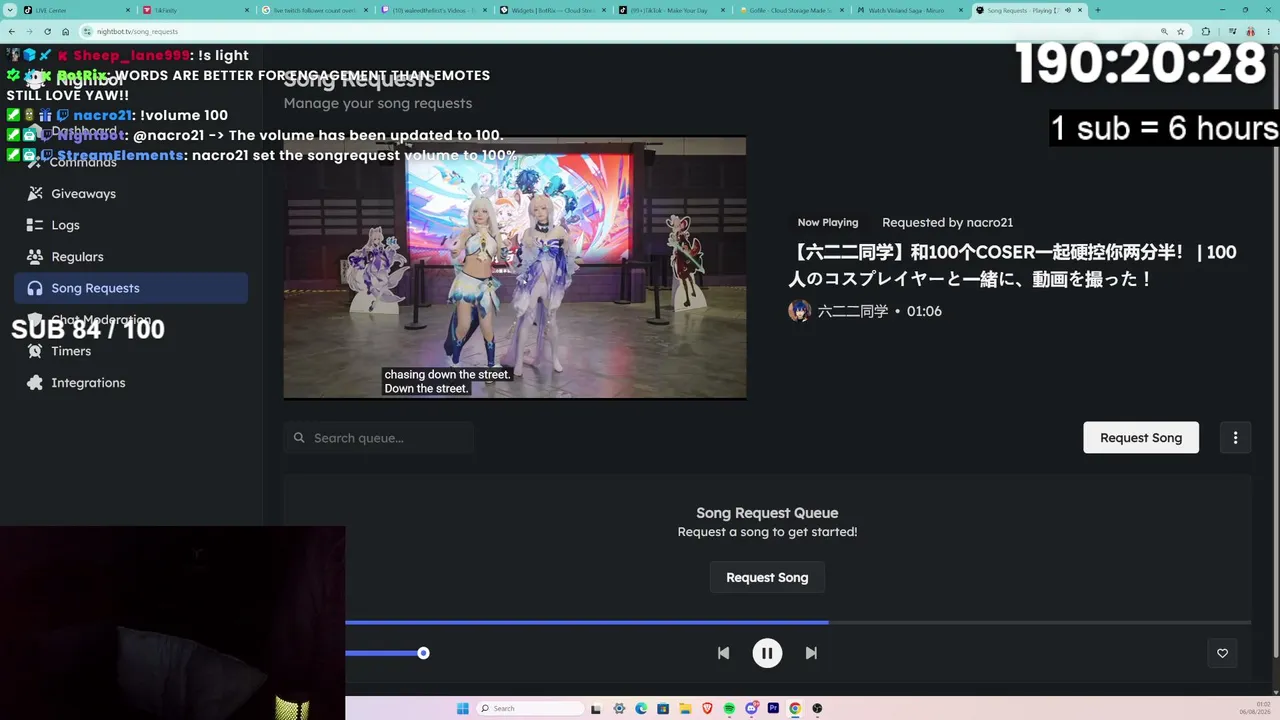Open OBS Studio from the taskbar
This screenshot has height=720, width=1280.
point(817,708)
